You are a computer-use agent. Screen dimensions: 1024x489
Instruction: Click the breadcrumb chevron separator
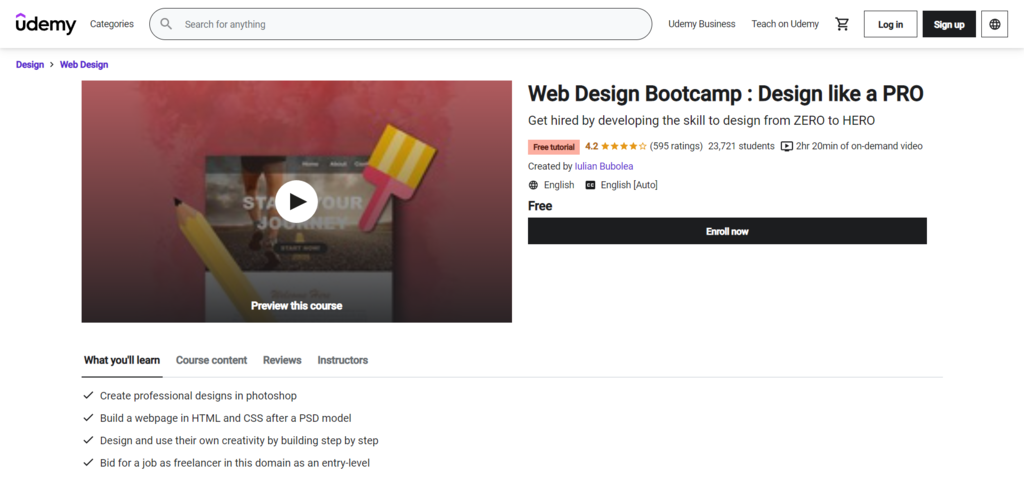[52, 65]
